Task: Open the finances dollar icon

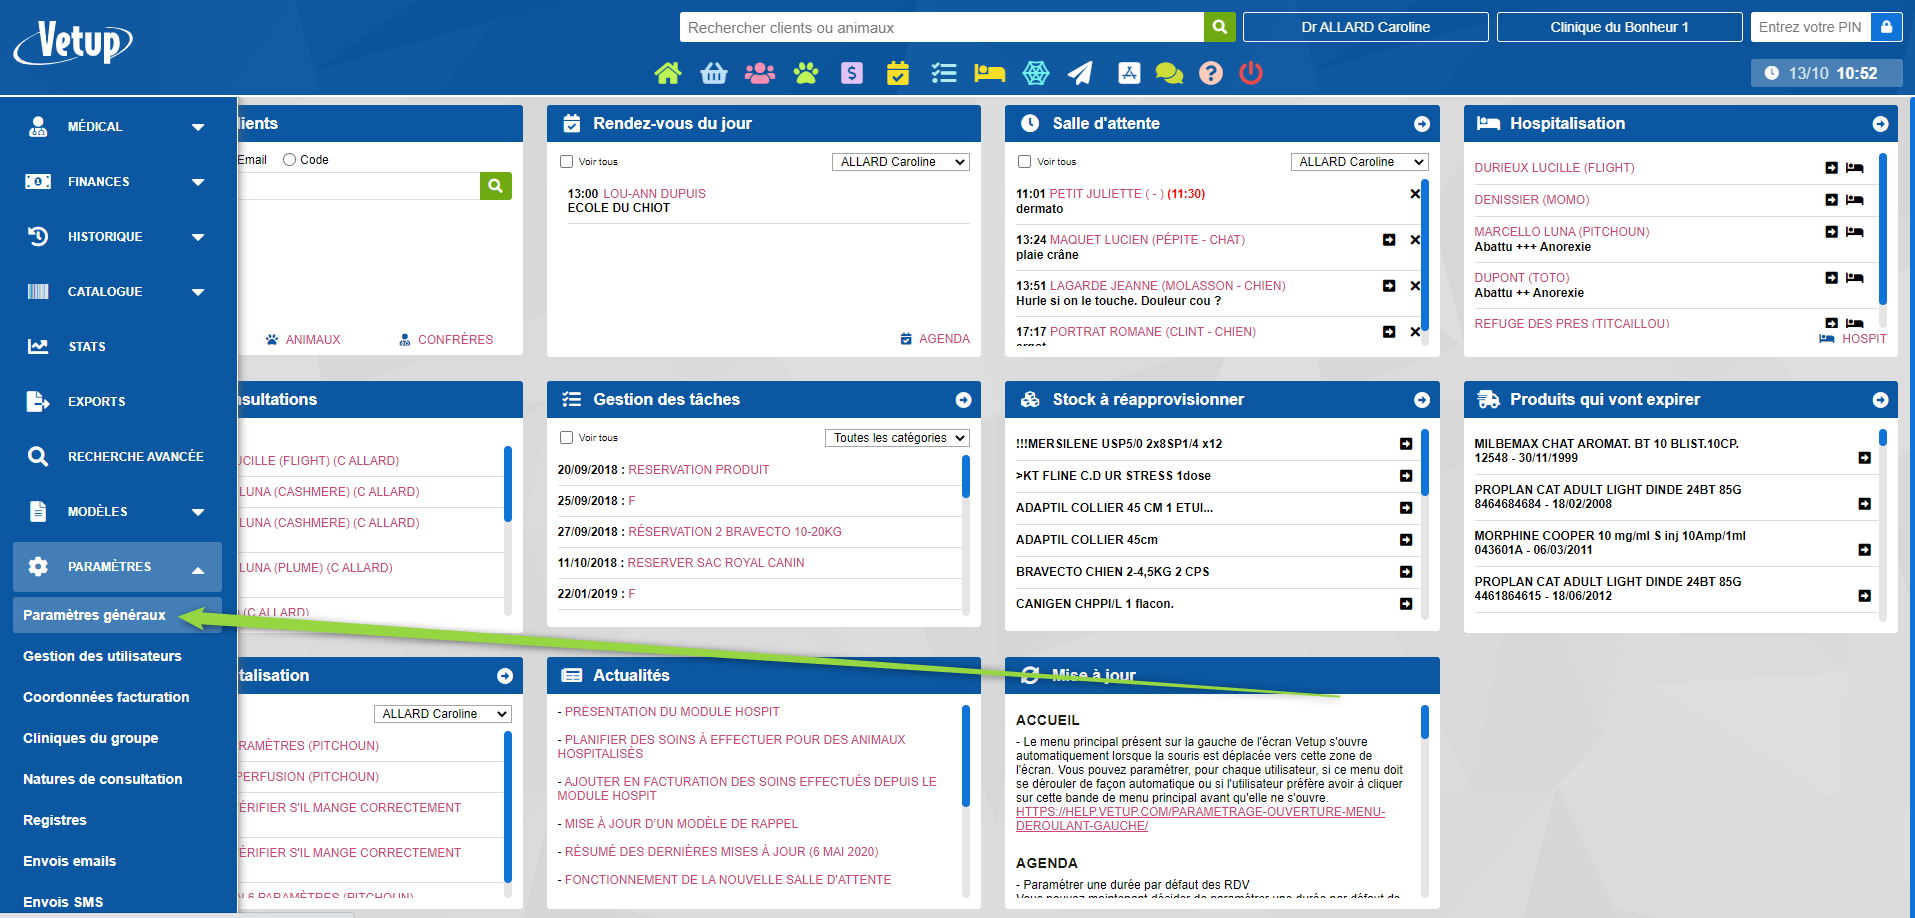Action: coord(851,73)
